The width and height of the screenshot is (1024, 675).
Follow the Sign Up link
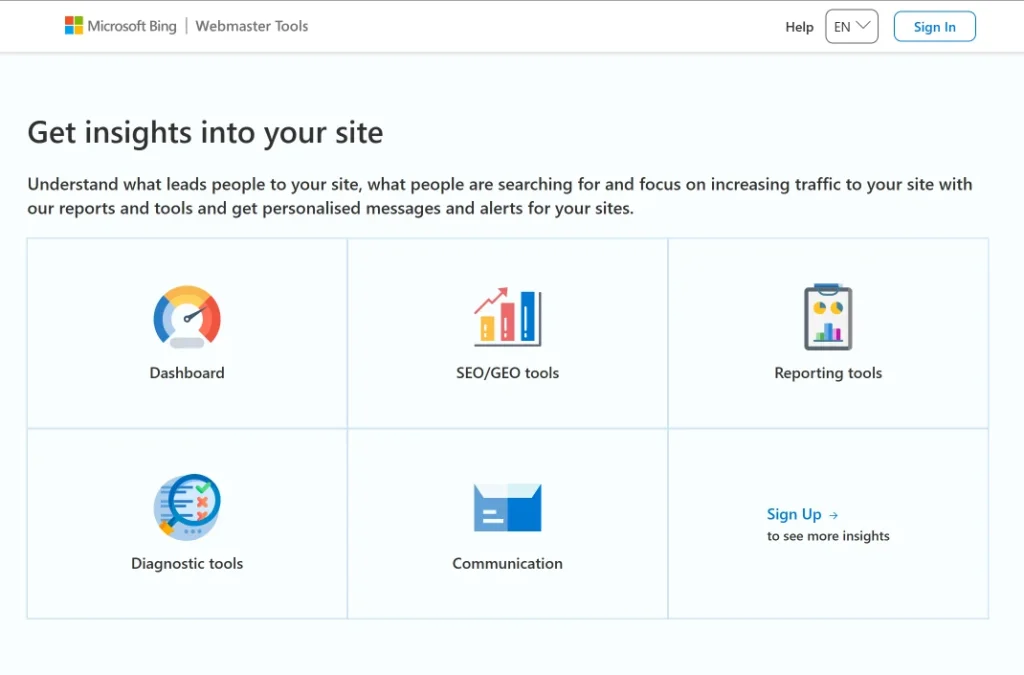(794, 514)
